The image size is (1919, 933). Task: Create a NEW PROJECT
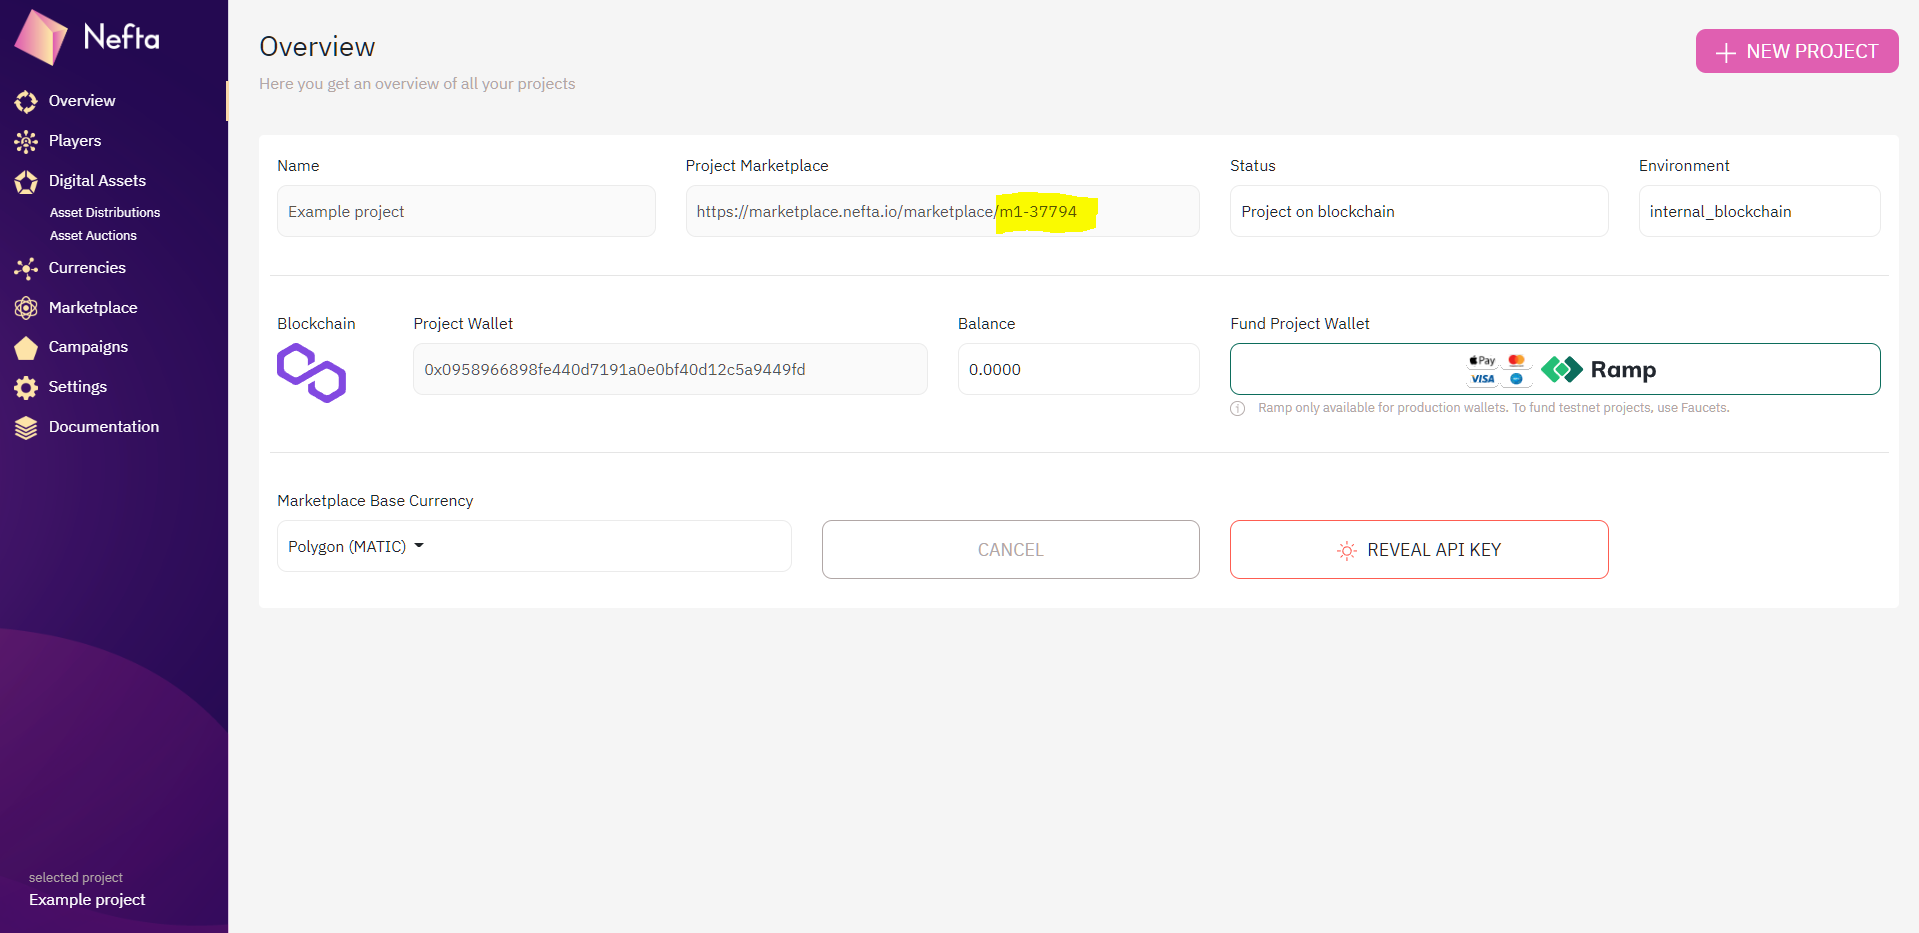coord(1797,51)
